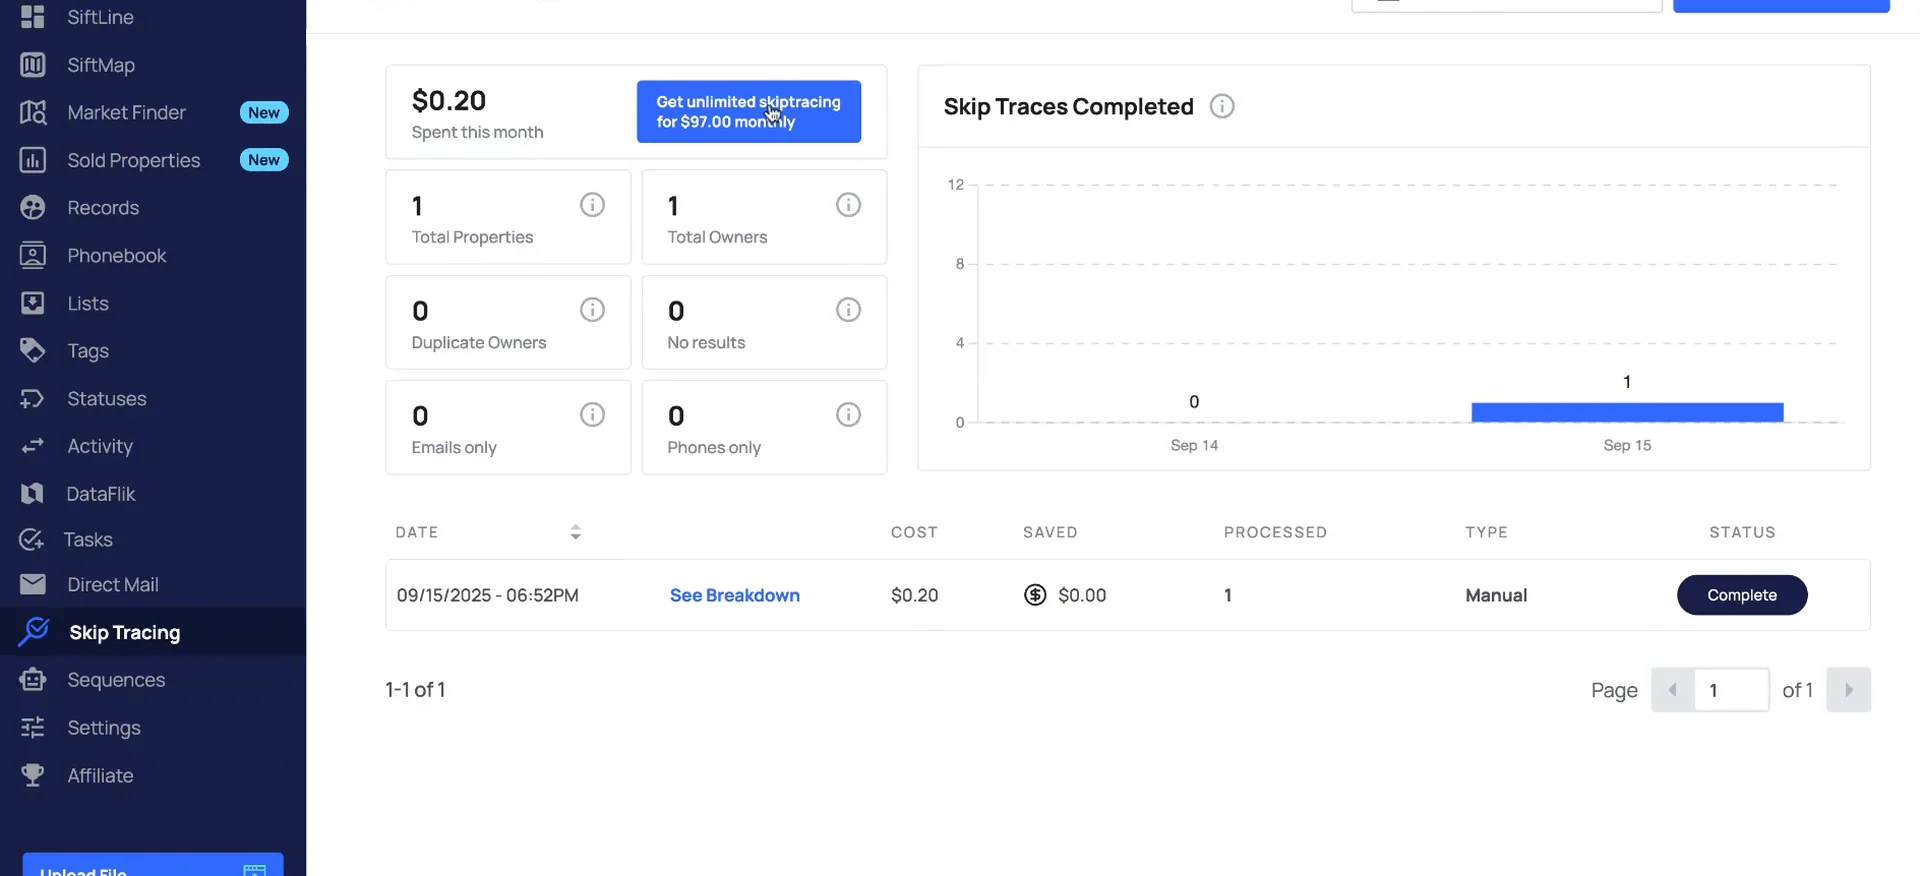
Task: Click the Market Finder map icon
Action: pyautogui.click(x=33, y=112)
